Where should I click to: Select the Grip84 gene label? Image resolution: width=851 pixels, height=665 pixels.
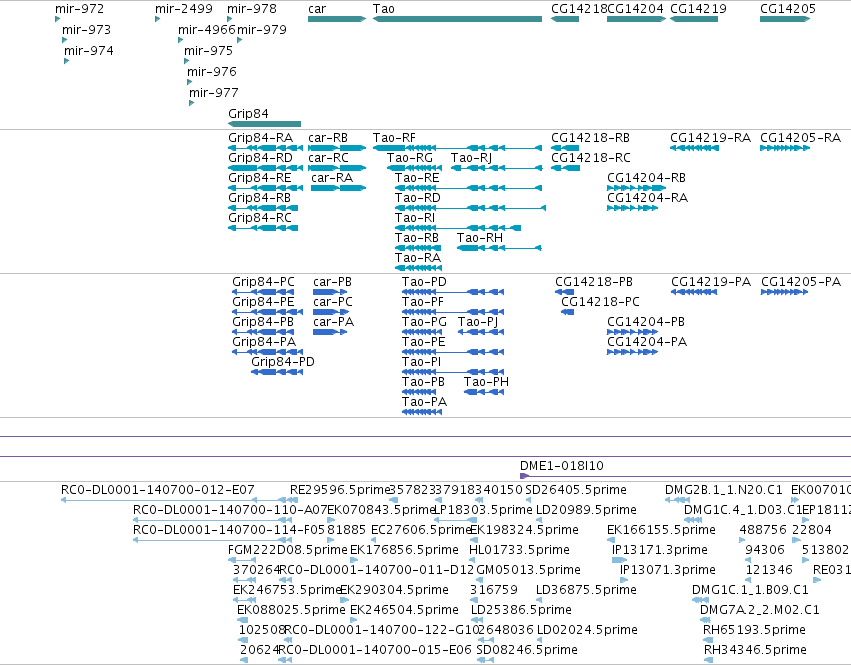click(248, 113)
